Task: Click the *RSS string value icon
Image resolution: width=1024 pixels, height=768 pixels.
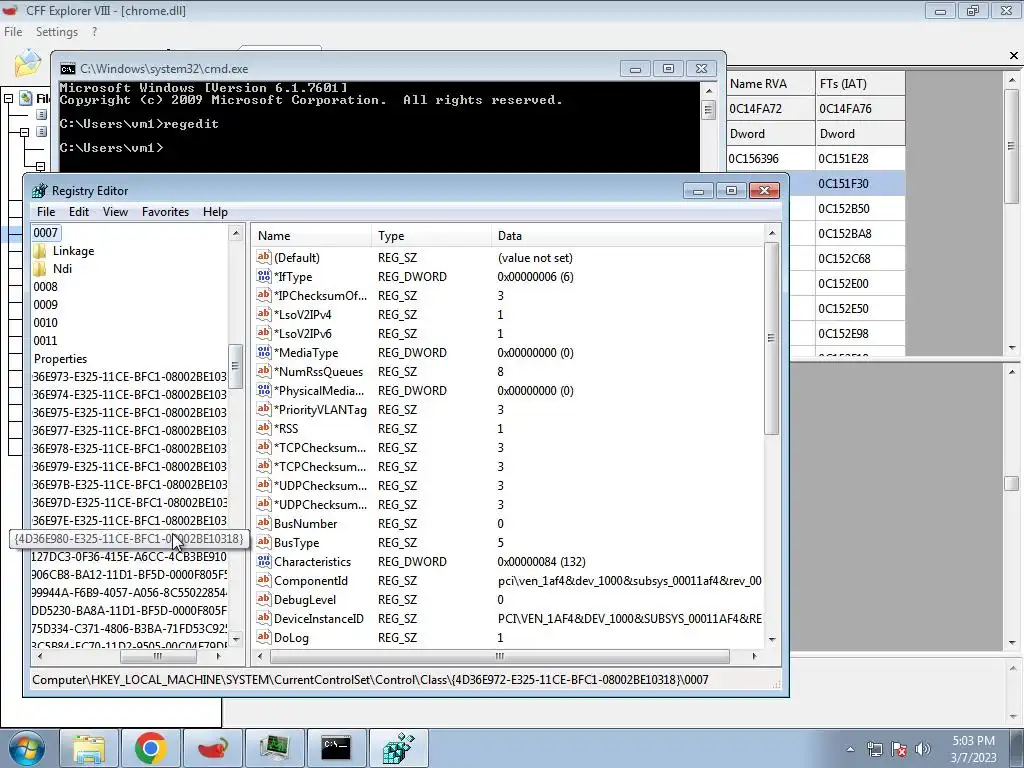Action: tap(264, 428)
